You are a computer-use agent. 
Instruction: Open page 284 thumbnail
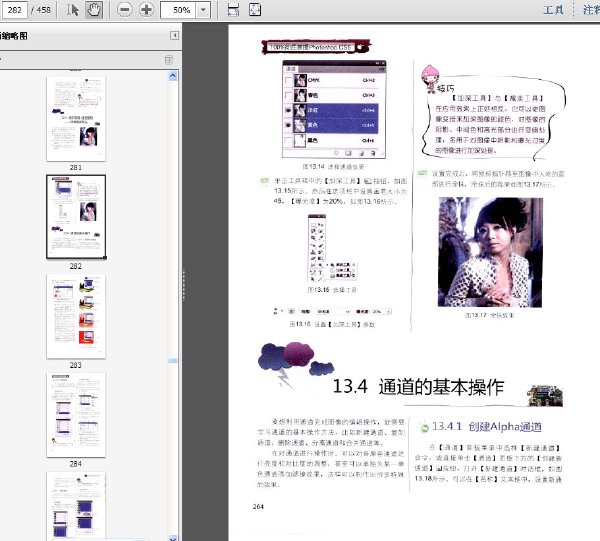(76, 415)
